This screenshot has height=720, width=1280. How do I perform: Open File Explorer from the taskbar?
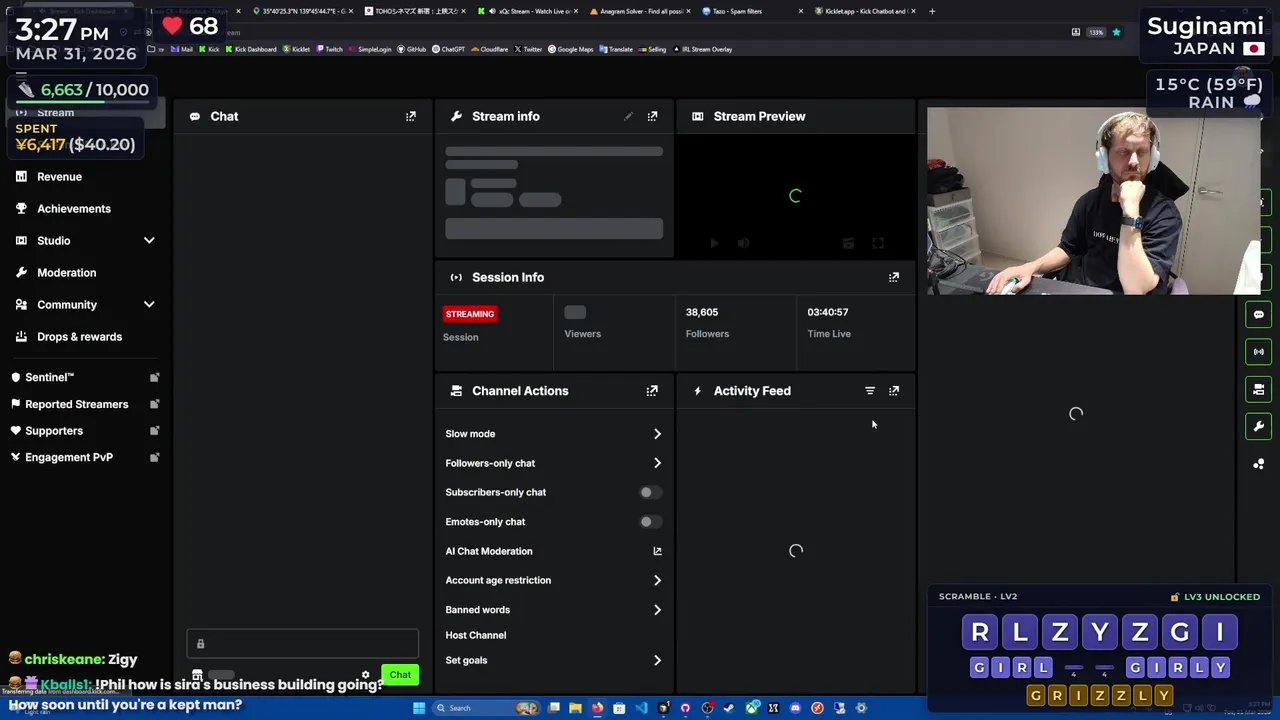[575, 708]
